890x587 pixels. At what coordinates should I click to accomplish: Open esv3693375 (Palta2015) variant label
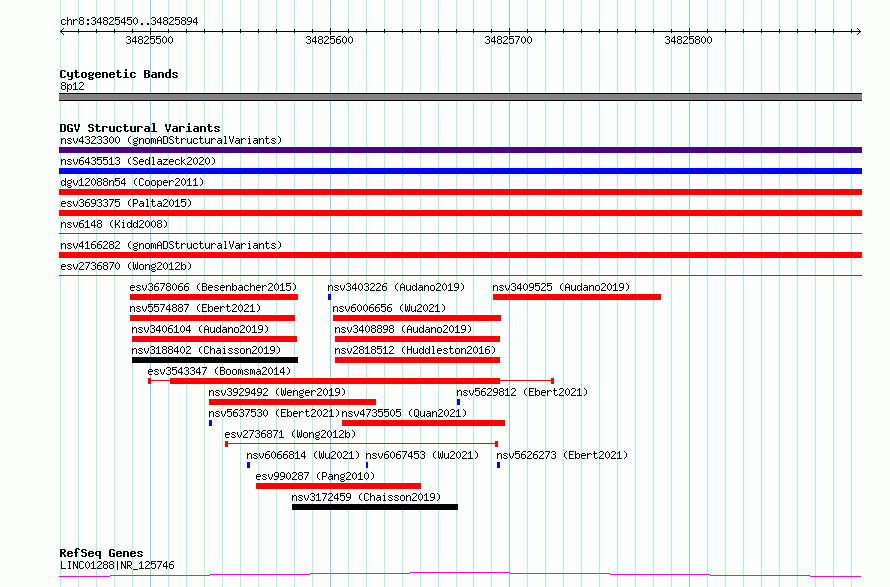tap(126, 203)
